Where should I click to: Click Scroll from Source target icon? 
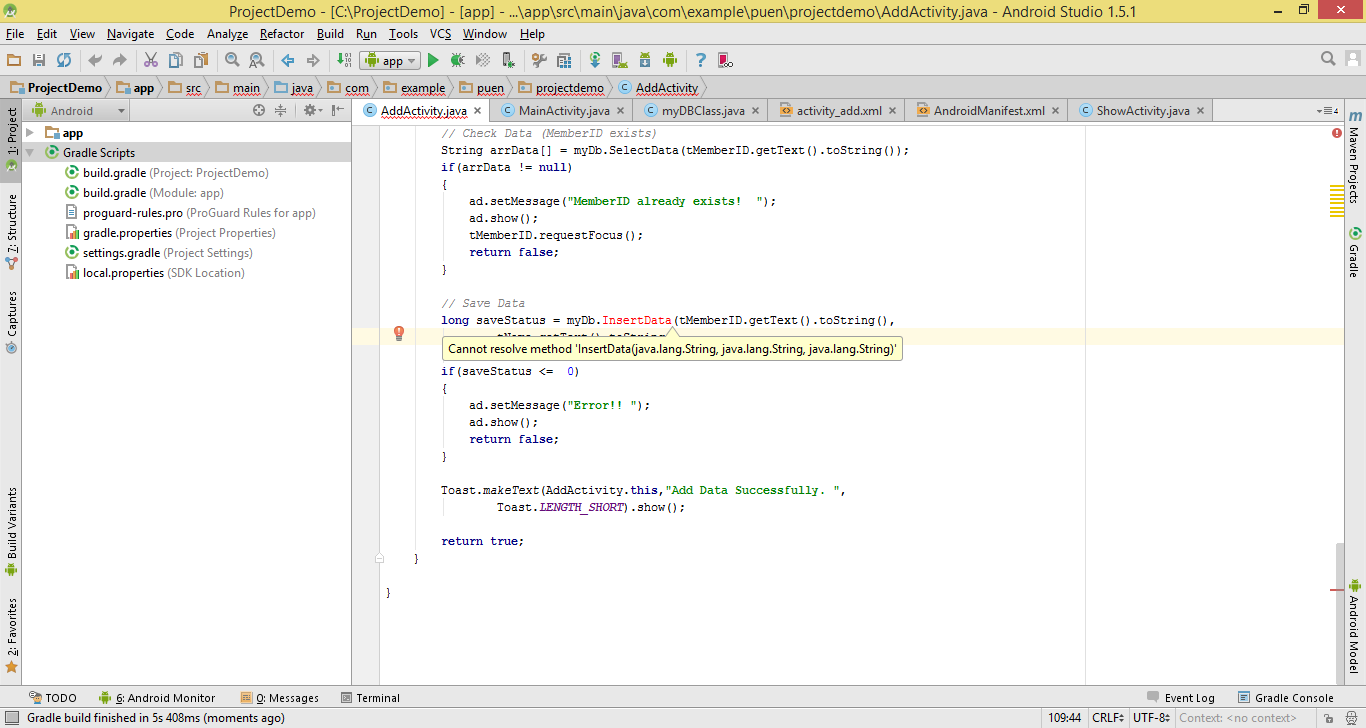point(259,111)
